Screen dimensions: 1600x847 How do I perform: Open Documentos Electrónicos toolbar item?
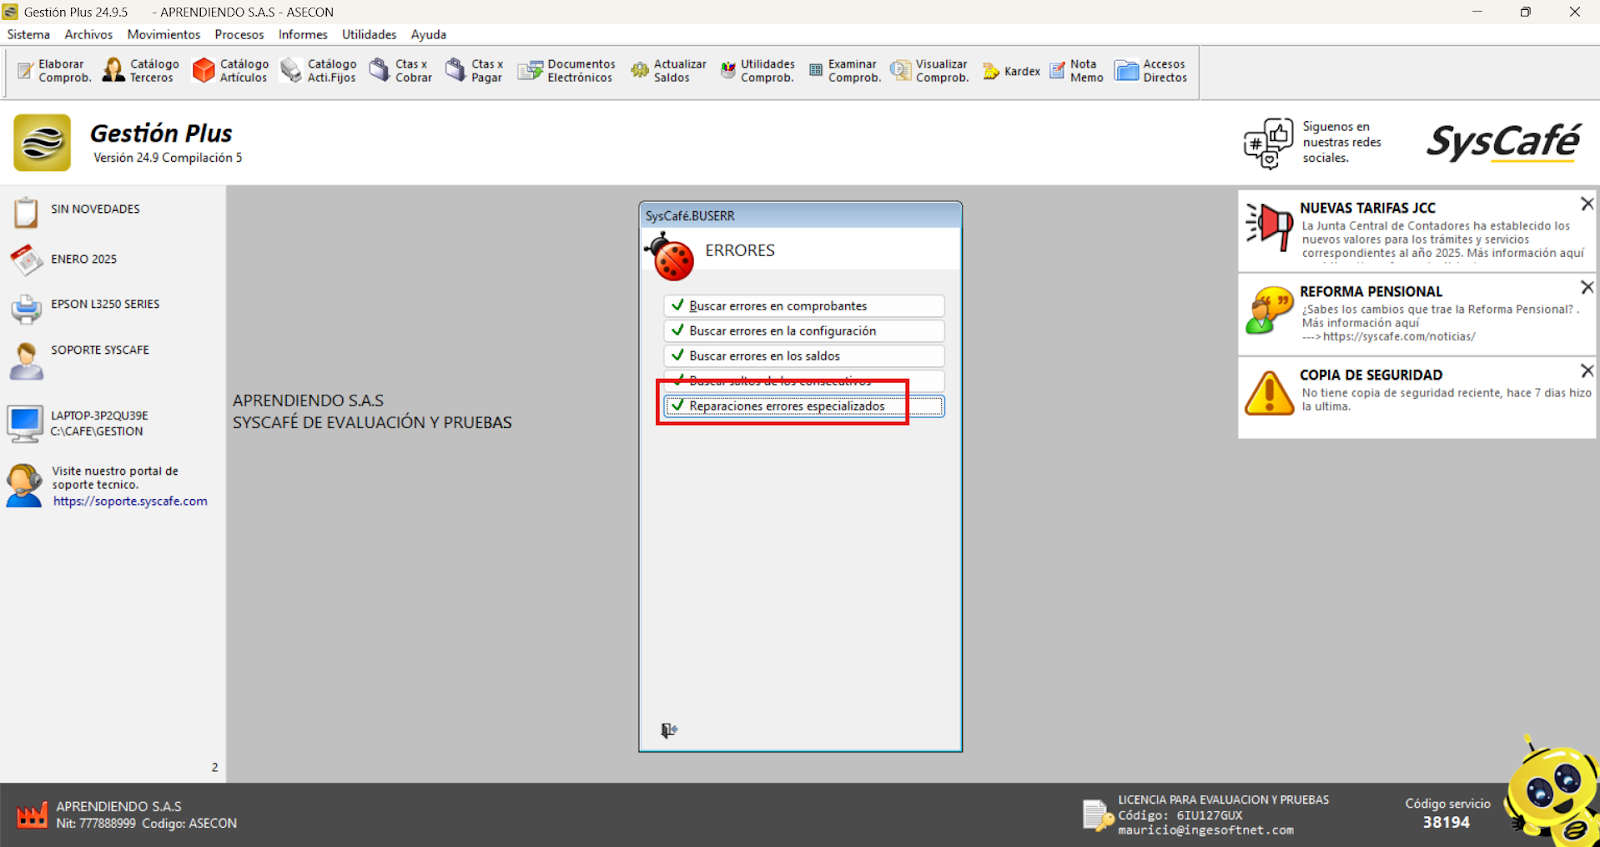(566, 71)
